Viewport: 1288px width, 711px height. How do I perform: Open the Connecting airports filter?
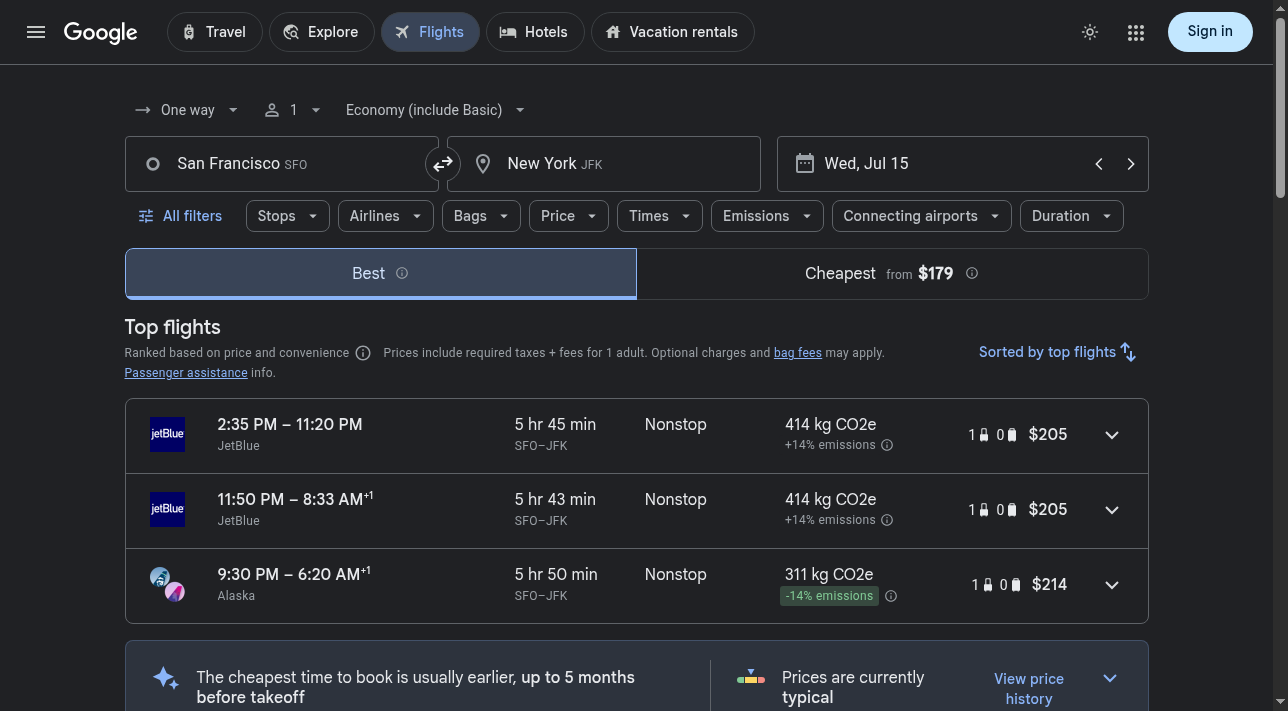(x=922, y=216)
